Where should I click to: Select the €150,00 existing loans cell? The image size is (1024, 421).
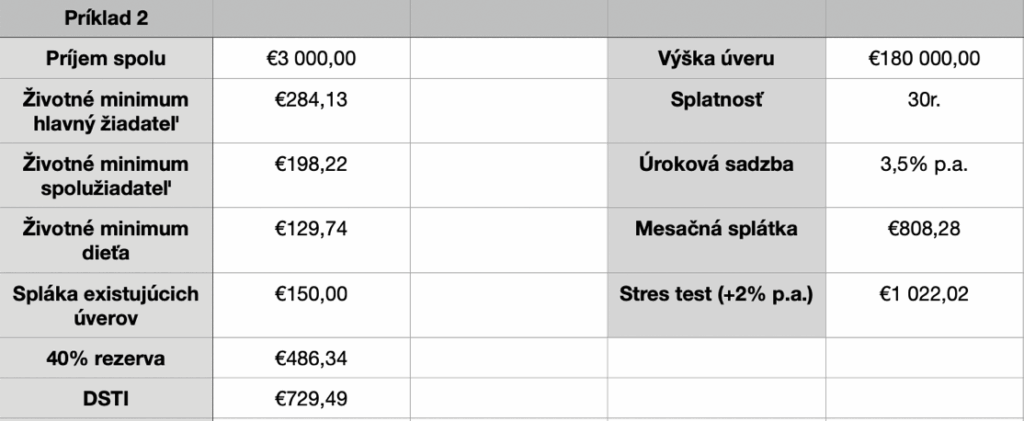coord(312,305)
